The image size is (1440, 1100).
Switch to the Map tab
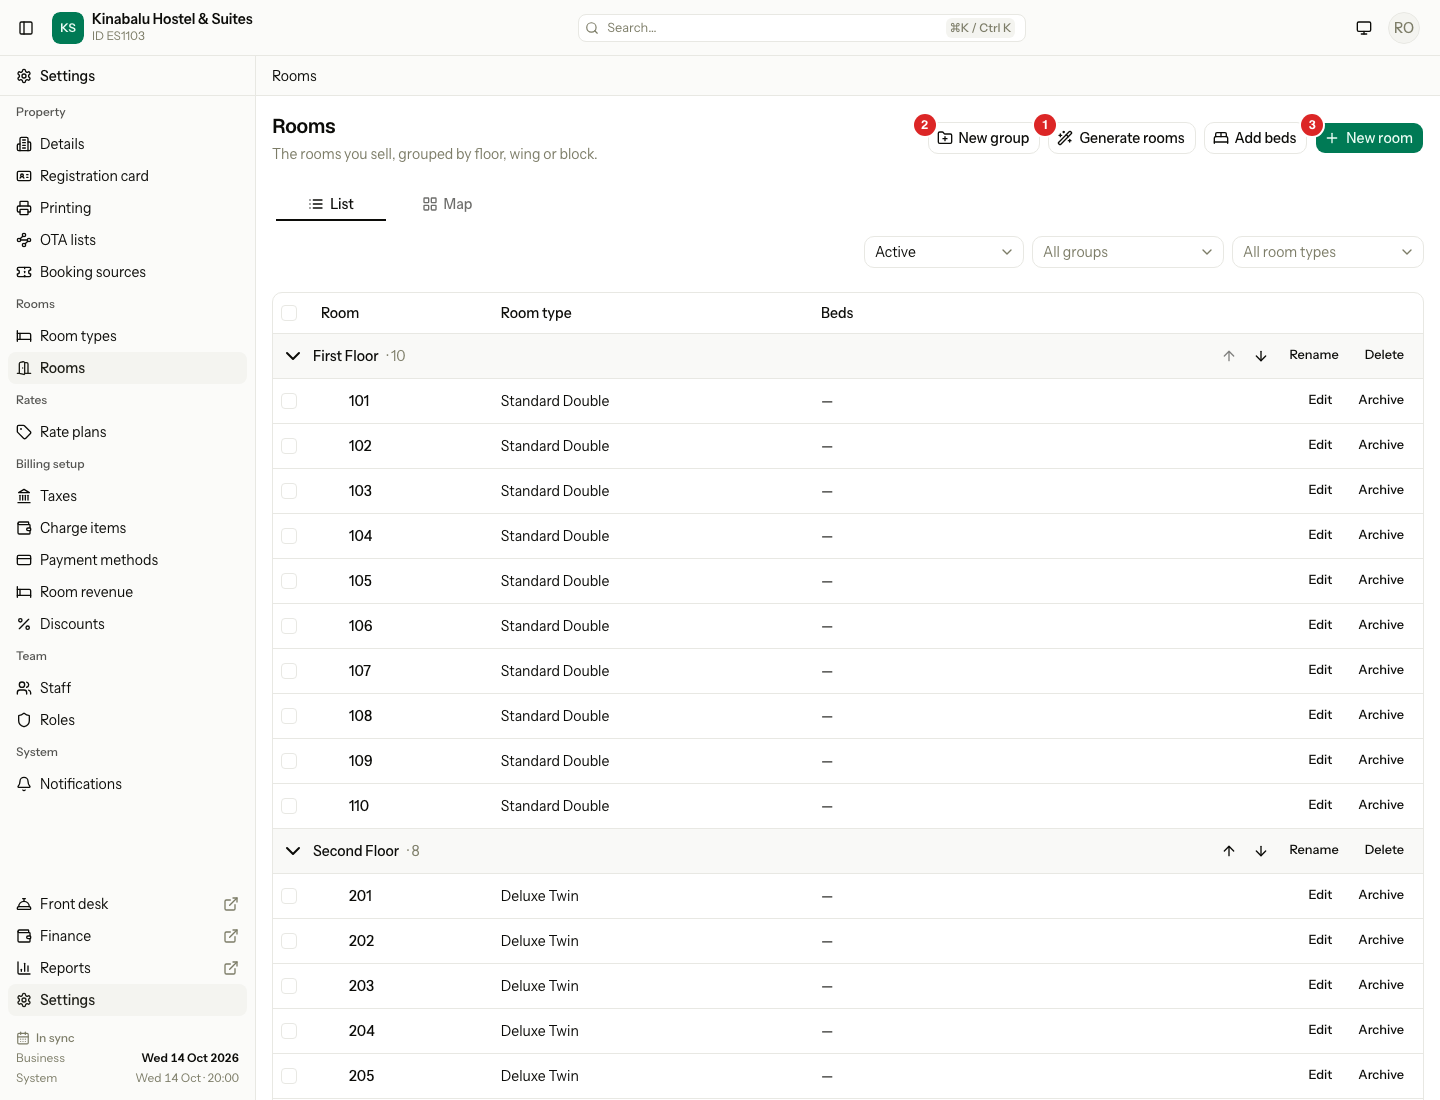(447, 204)
